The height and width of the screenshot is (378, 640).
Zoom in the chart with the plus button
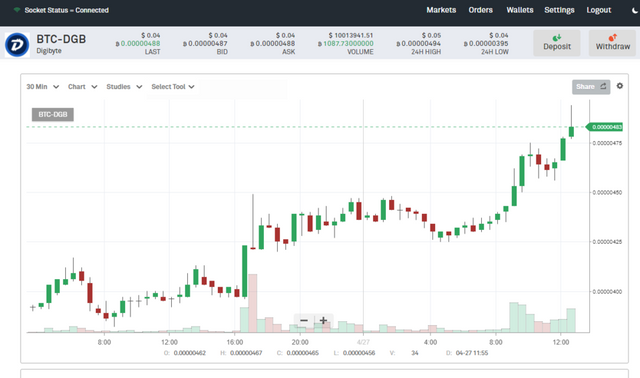point(323,320)
